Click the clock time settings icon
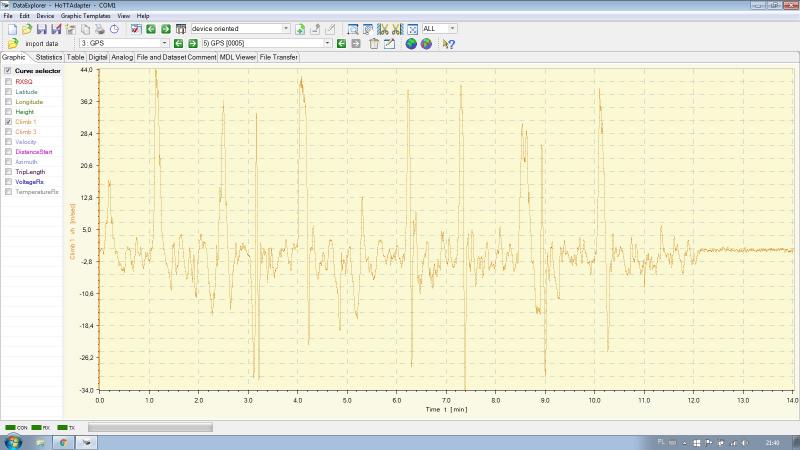800x450 pixels. pos(114,29)
